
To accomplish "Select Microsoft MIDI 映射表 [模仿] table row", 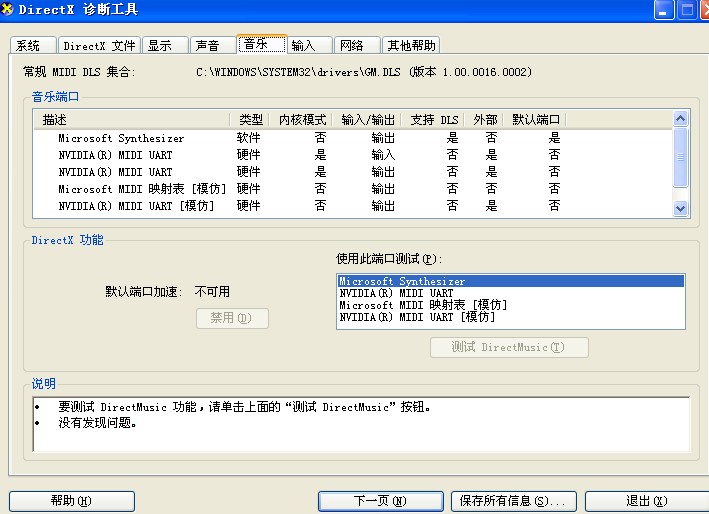I will pyautogui.click(x=353, y=189).
